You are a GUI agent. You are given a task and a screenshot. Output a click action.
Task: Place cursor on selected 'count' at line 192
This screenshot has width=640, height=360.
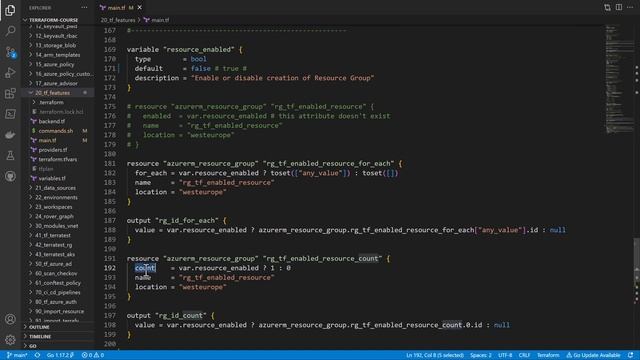[145, 268]
